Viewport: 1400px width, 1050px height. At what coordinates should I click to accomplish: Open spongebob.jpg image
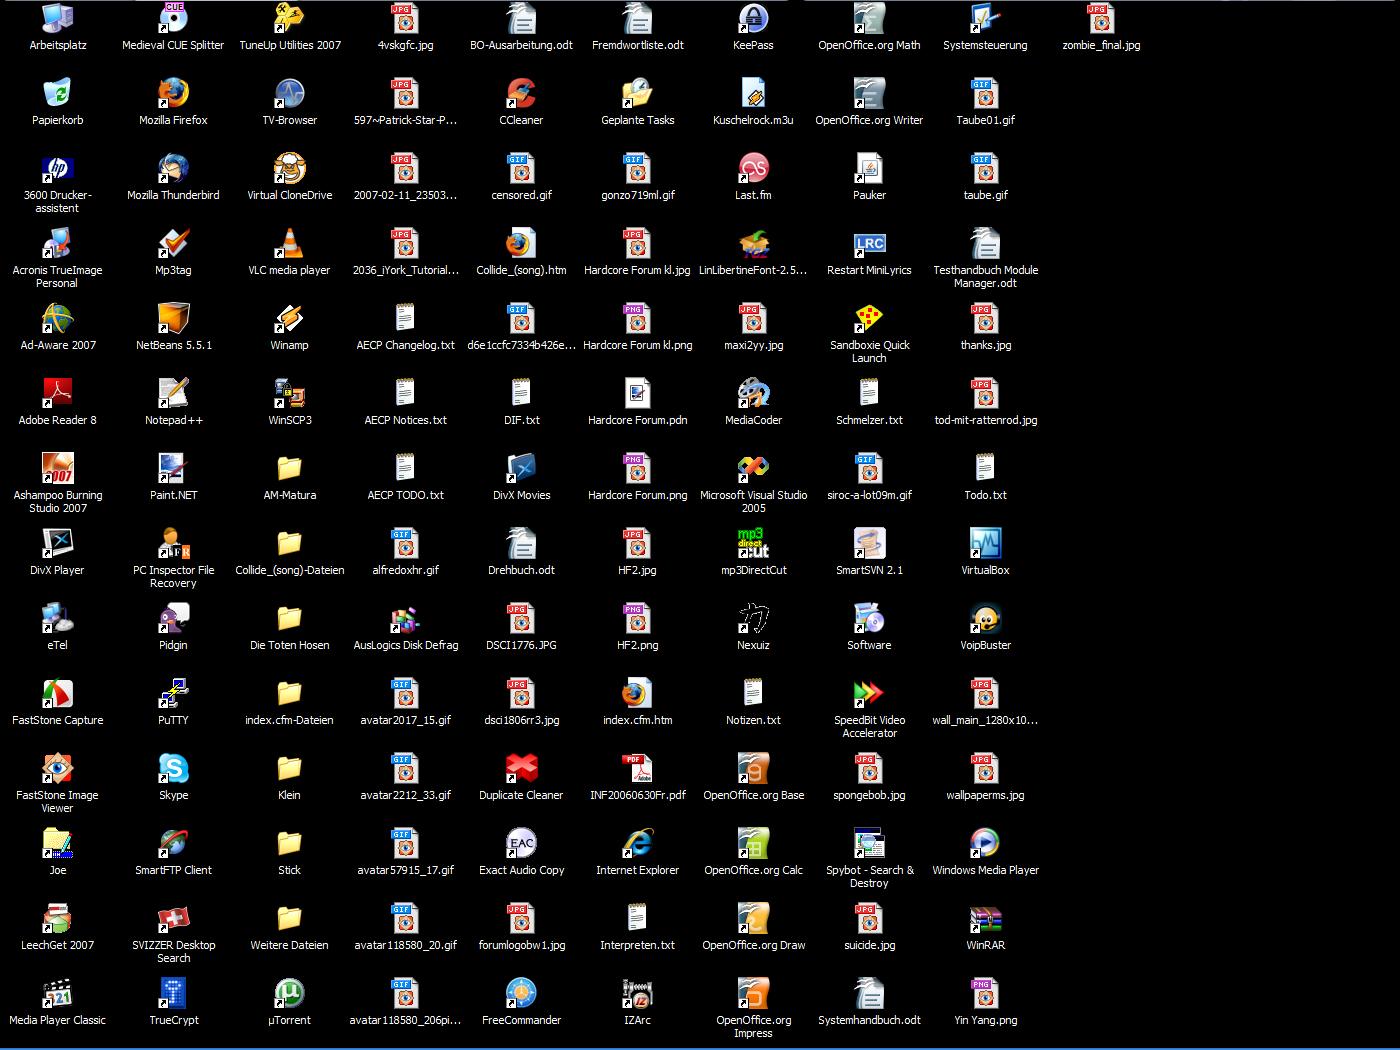[870, 768]
